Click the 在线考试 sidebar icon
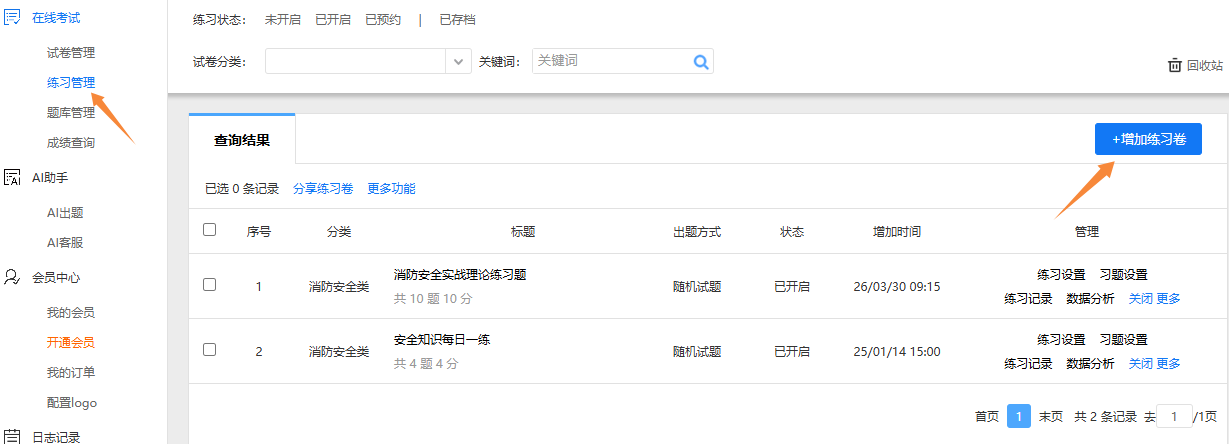The width and height of the screenshot is (1229, 444). point(13,17)
